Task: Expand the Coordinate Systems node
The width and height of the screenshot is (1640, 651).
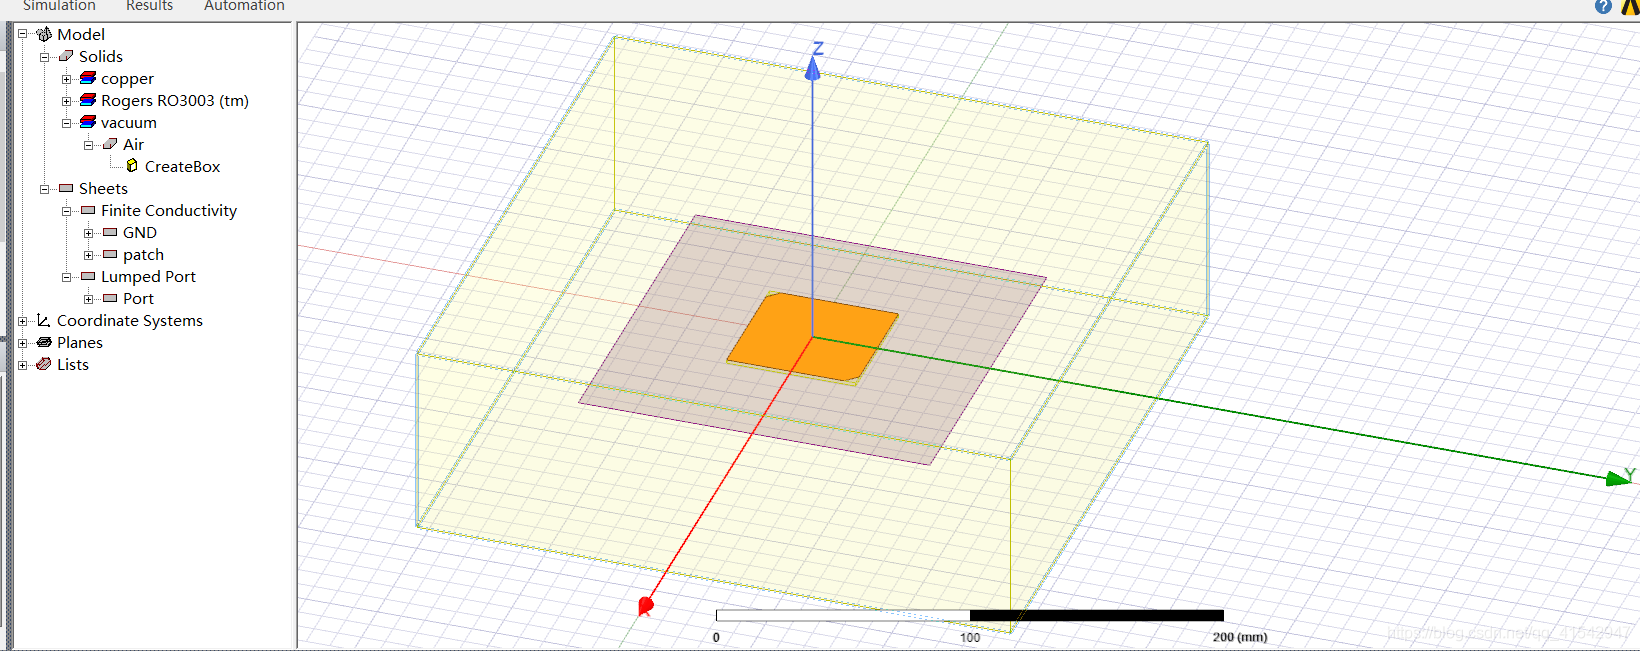Action: tap(23, 320)
